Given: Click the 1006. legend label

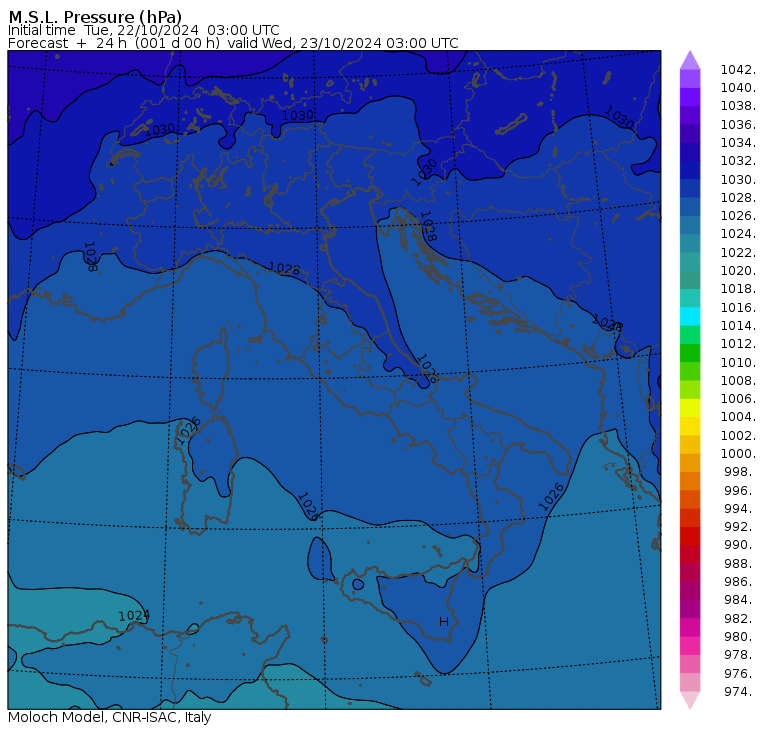Looking at the screenshot, I should pyautogui.click(x=738, y=398).
